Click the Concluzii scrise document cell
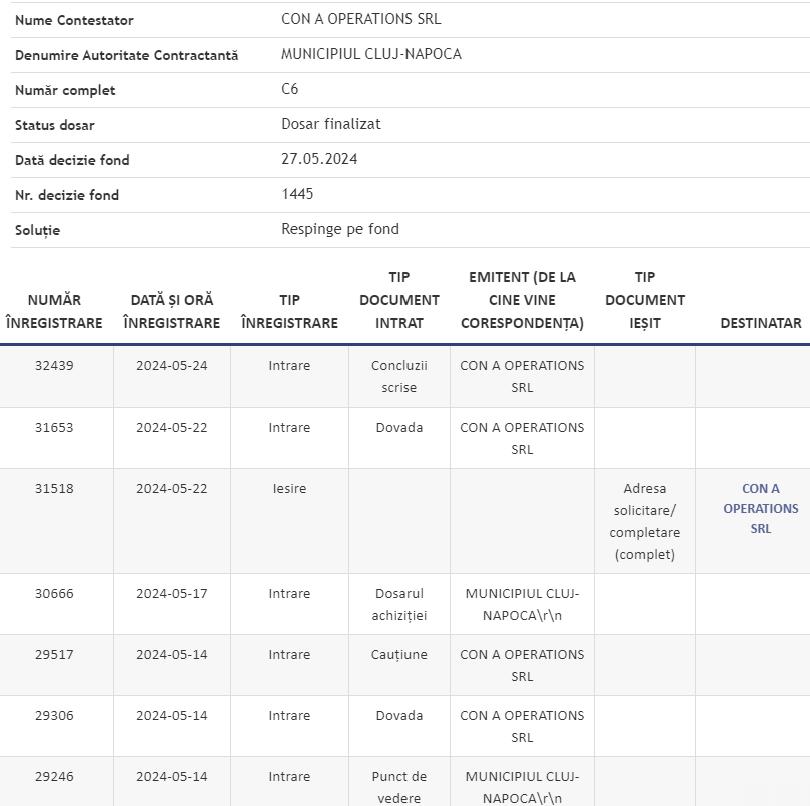This screenshot has width=810, height=806. click(x=399, y=376)
